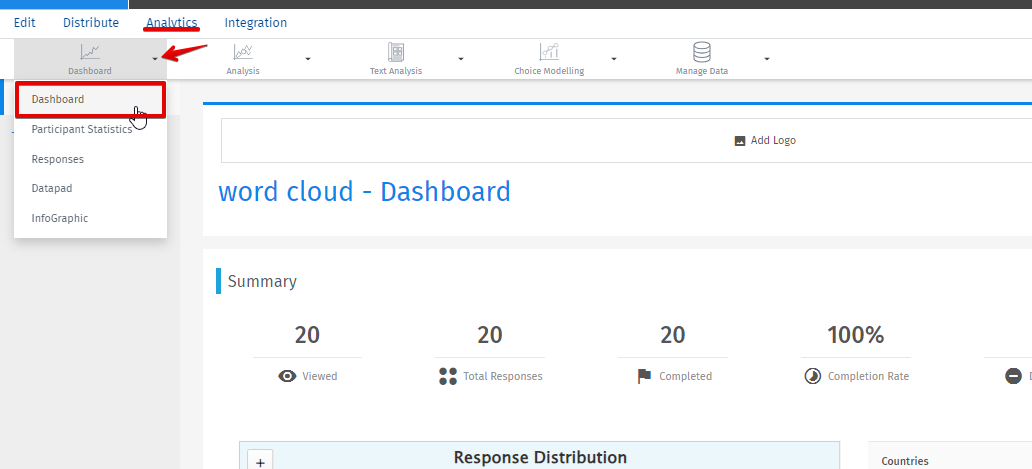Click the Analysis chart icon

click(x=243, y=52)
